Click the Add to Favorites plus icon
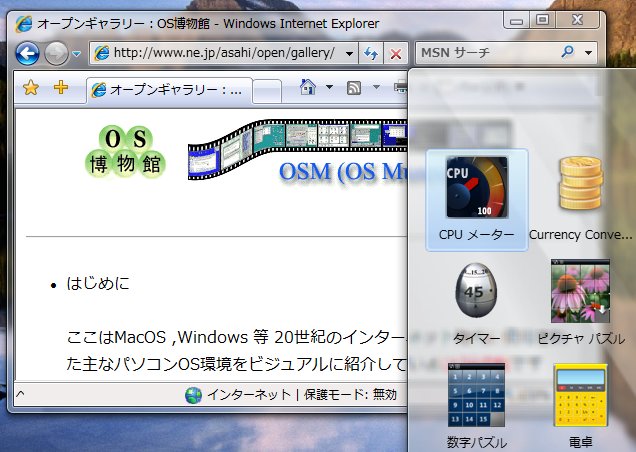Image resolution: width=636 pixels, height=452 pixels. tap(61, 87)
